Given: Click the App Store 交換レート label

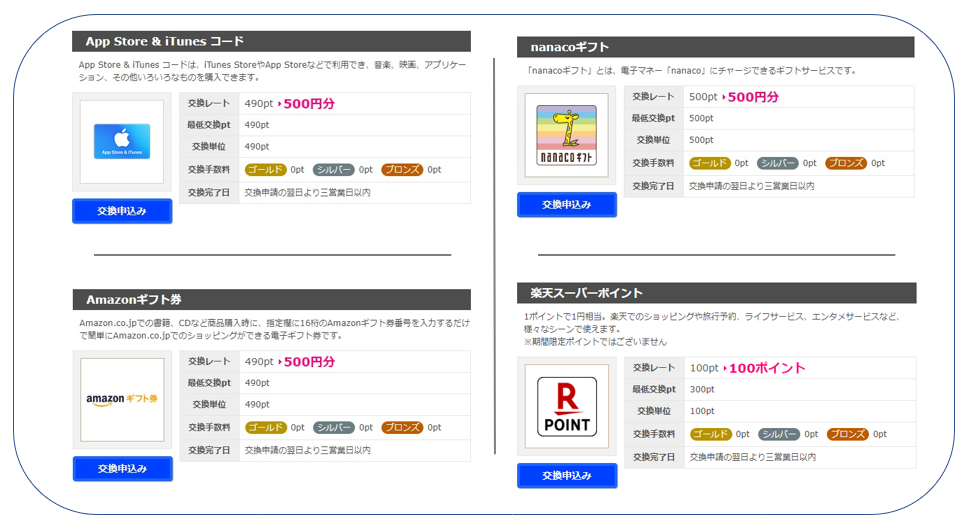Looking at the screenshot, I should 209,103.
